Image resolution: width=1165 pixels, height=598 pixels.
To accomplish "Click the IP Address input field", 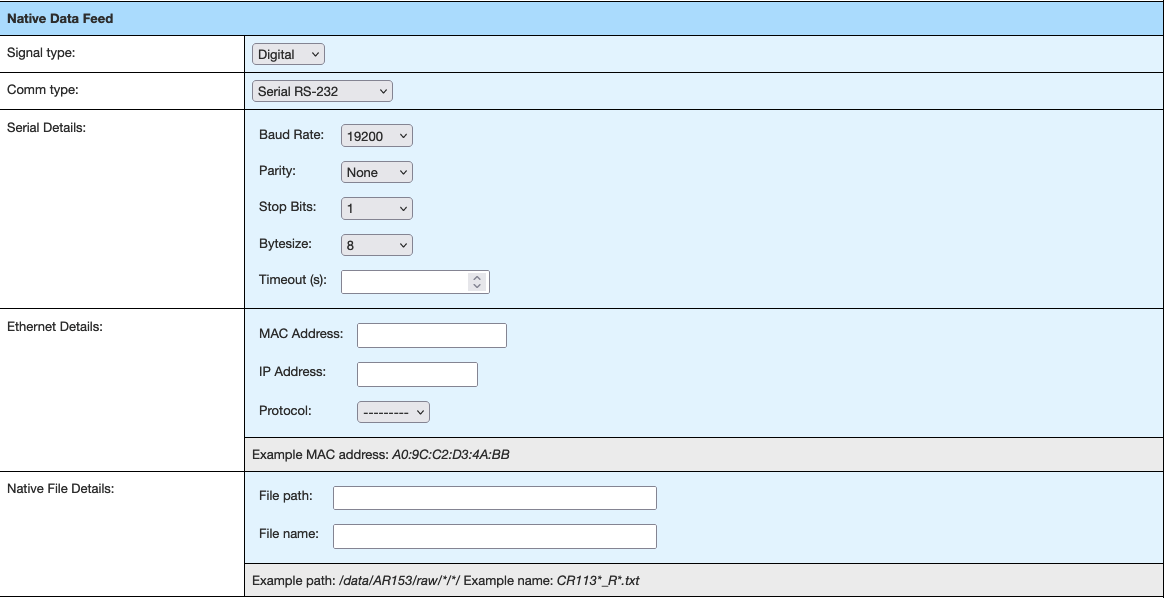I will (x=417, y=373).
